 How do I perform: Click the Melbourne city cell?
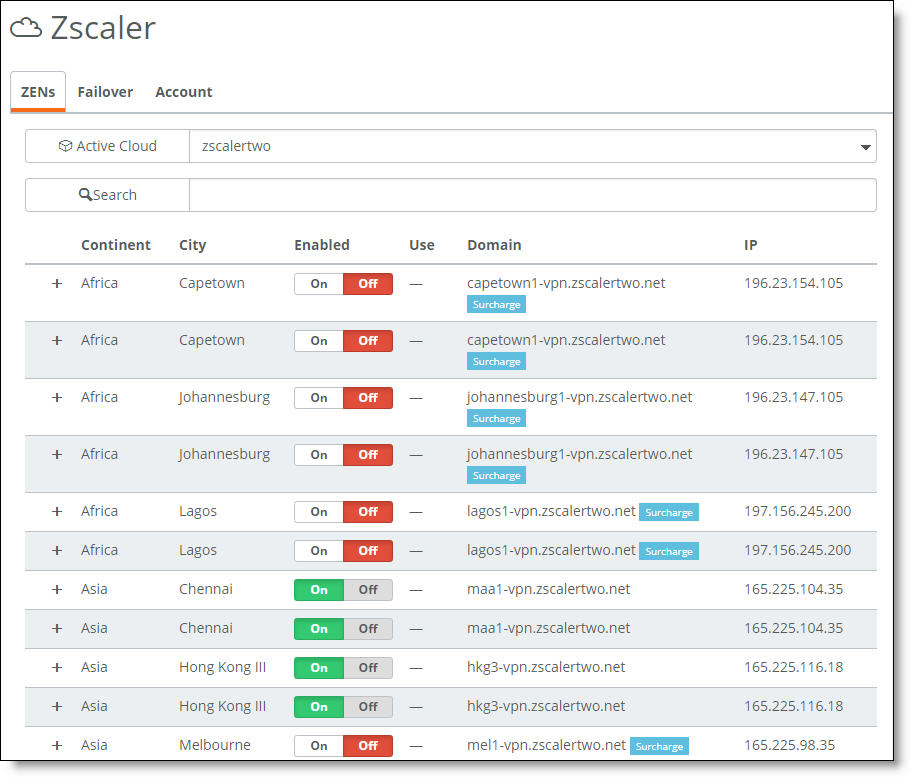click(x=215, y=745)
